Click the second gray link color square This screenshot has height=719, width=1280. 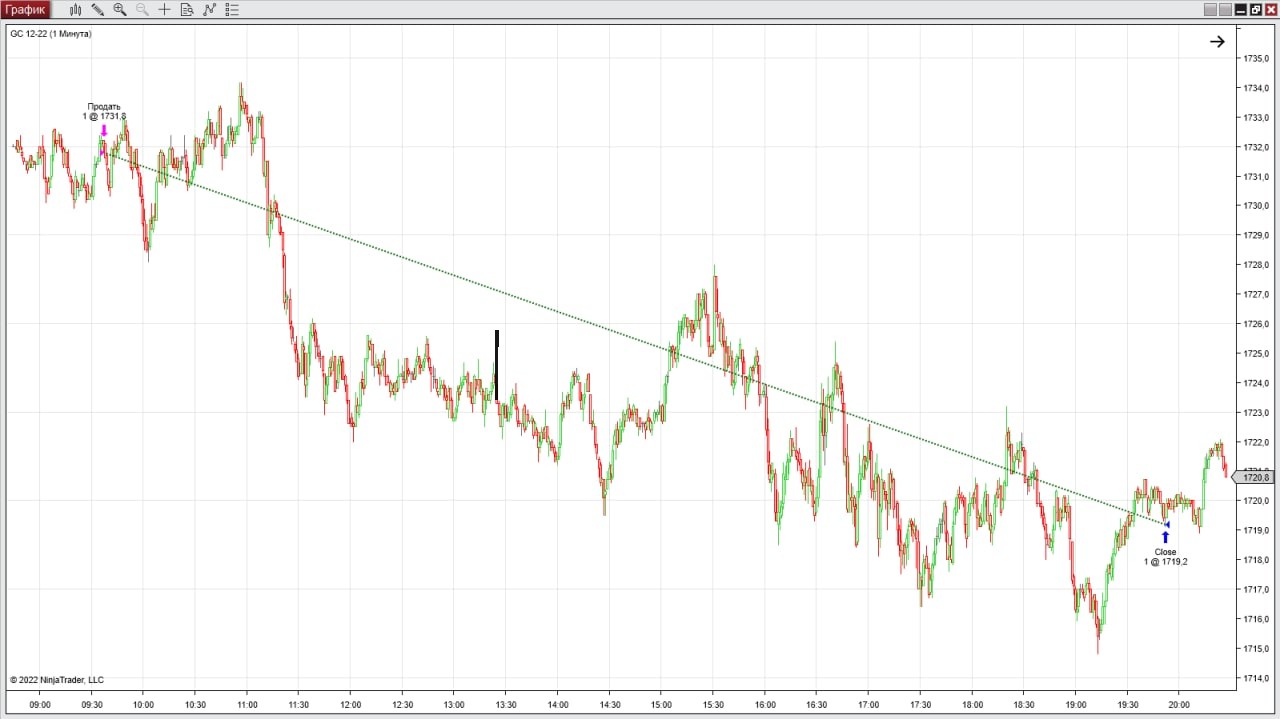1225,10
